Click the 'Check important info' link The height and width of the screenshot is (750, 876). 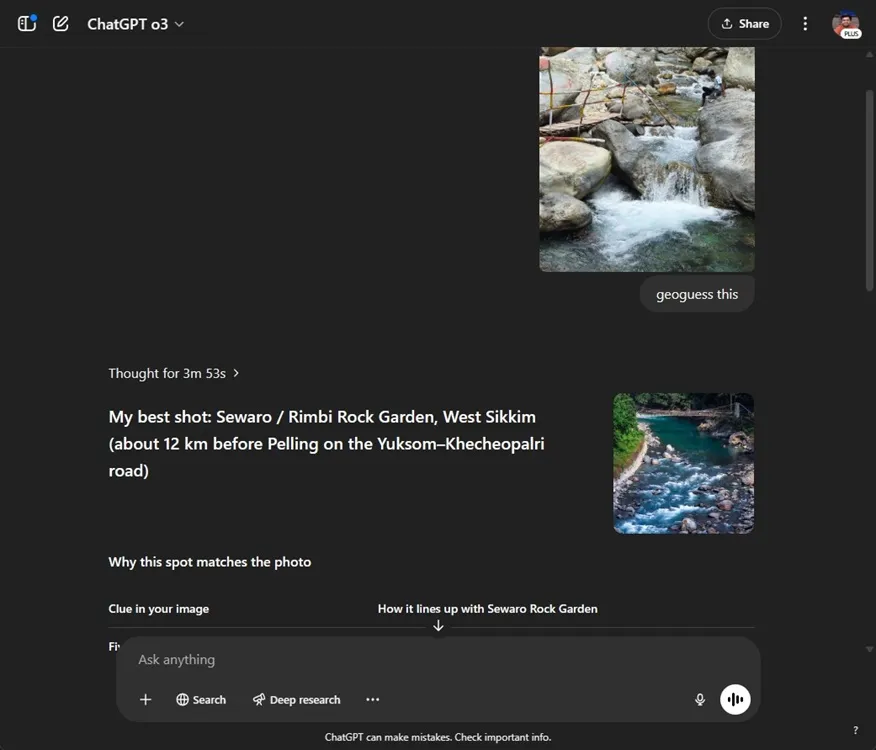[502, 737]
